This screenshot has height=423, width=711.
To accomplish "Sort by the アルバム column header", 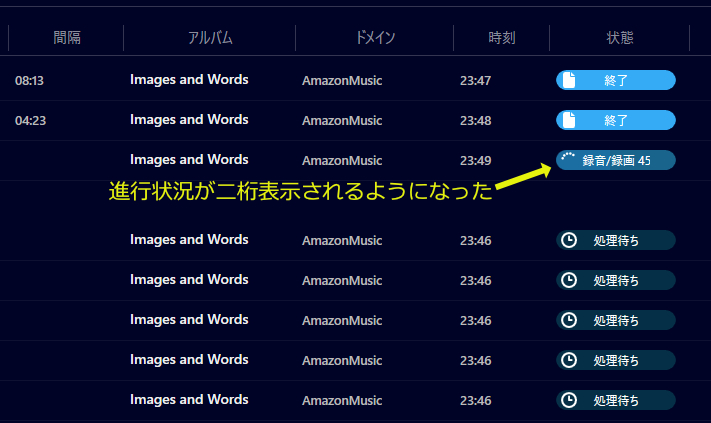I will (210, 38).
